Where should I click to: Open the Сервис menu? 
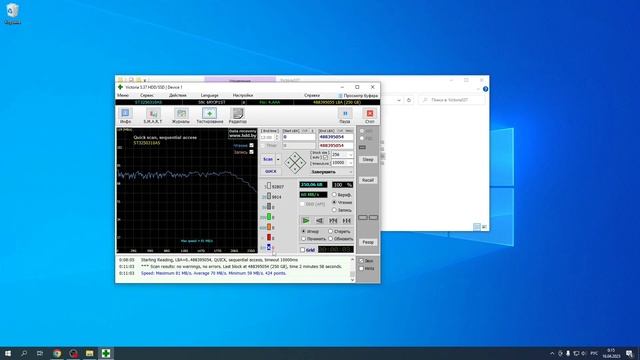(x=147, y=96)
